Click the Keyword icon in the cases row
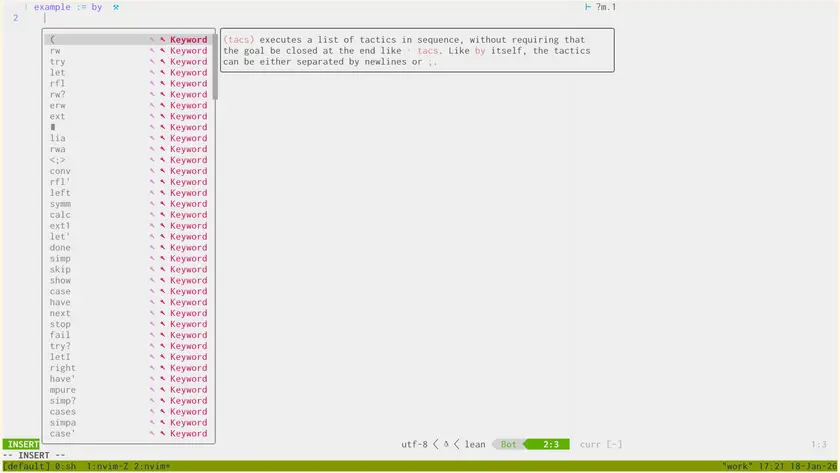This screenshot has width=840, height=473. (x=163, y=412)
